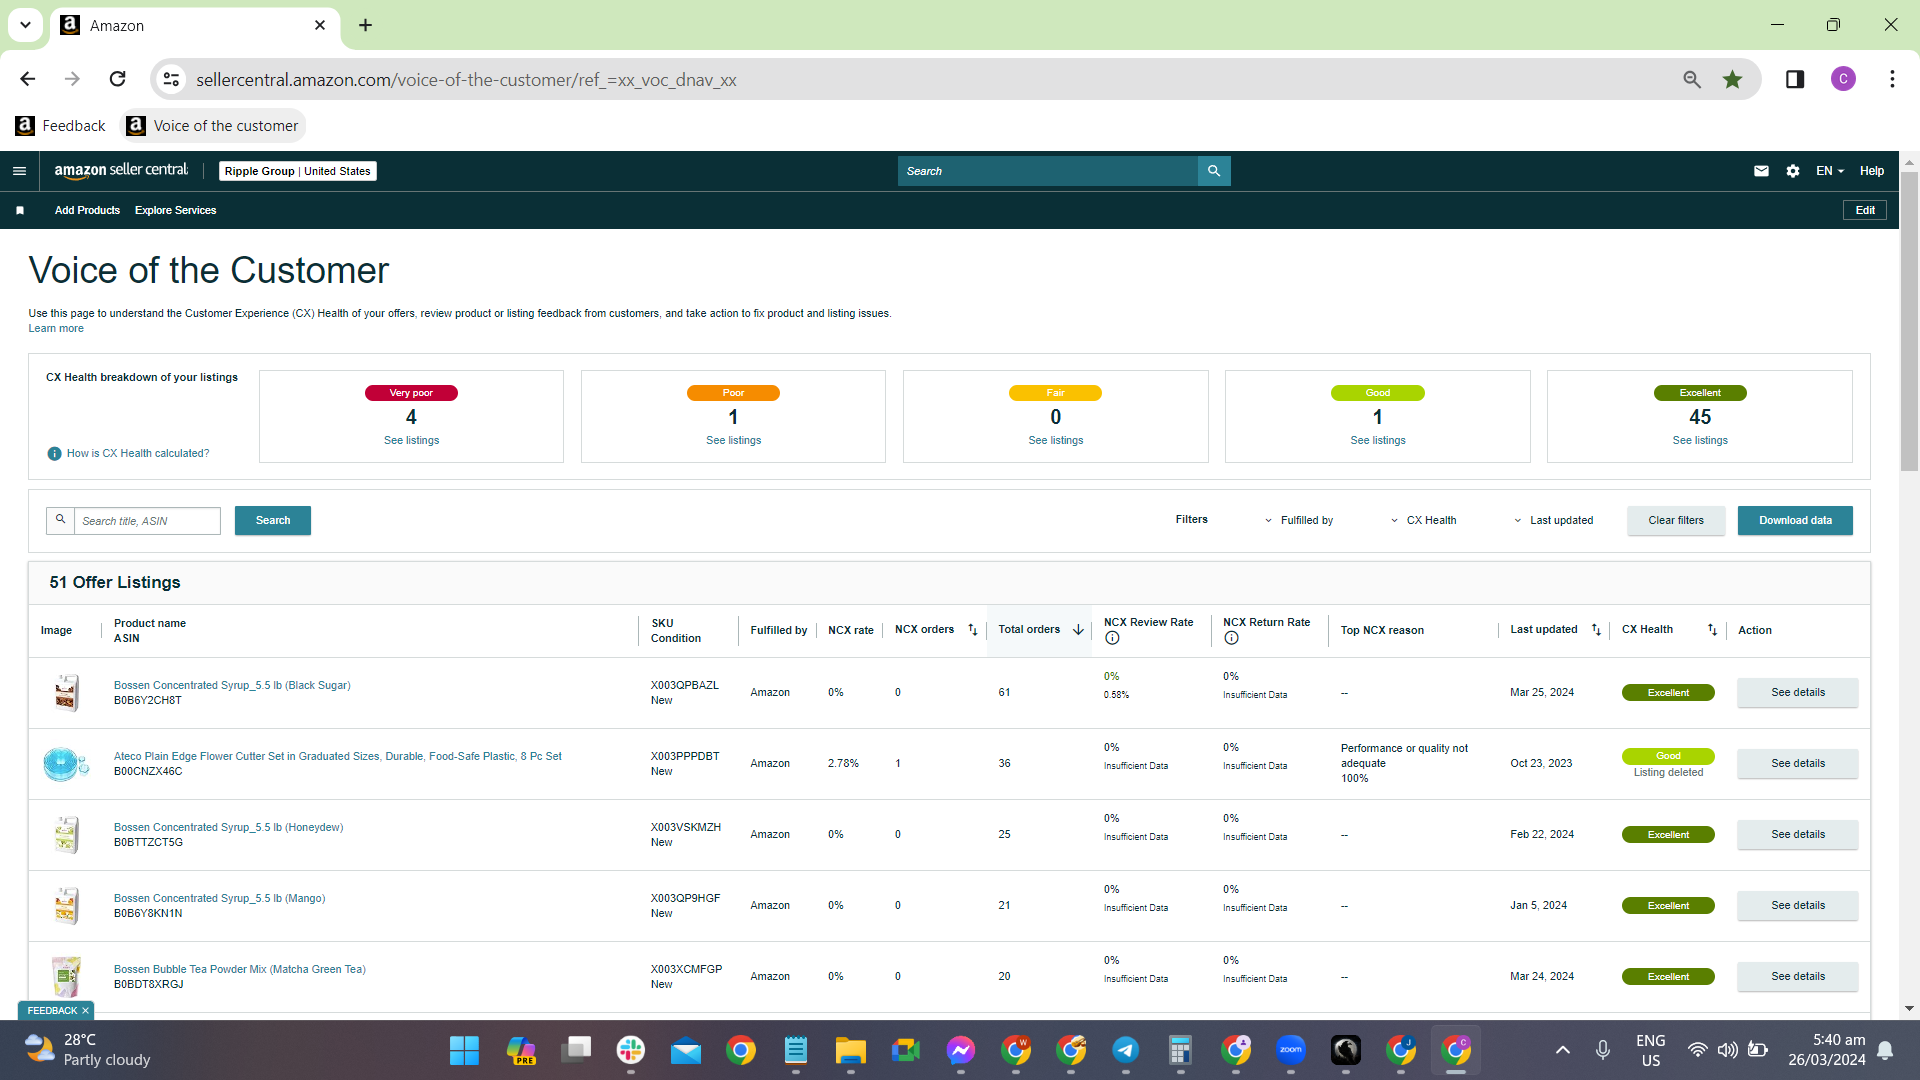Expand the CX Health filter dropdown

1423,521
